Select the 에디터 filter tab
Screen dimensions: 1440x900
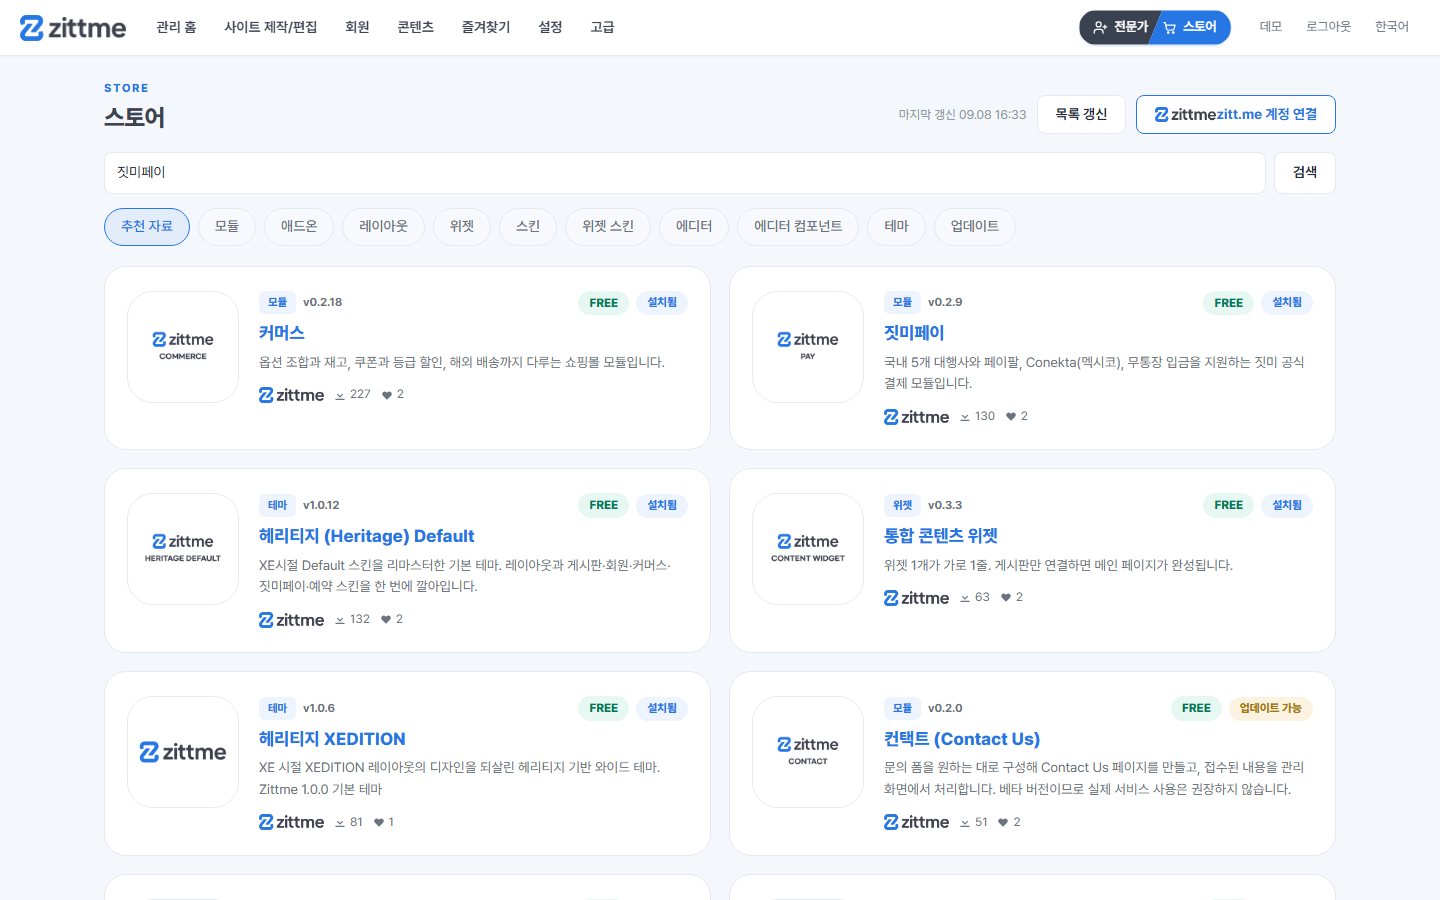[x=694, y=227]
